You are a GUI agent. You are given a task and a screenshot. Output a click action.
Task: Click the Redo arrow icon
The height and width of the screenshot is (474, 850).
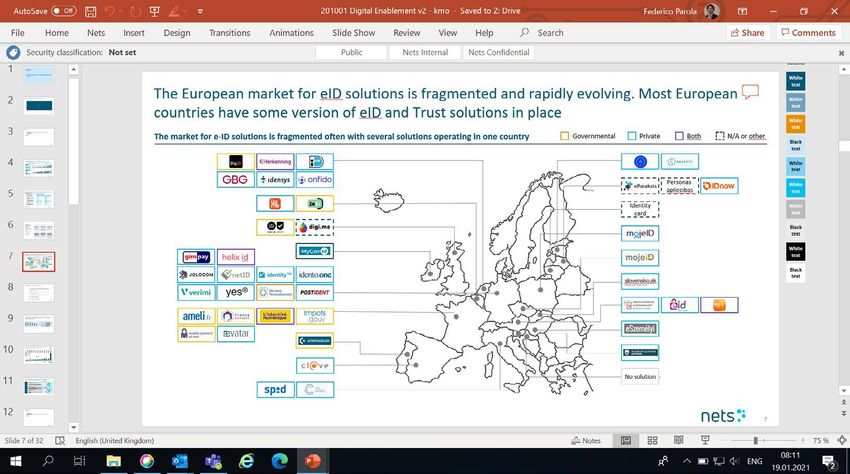[135, 11]
